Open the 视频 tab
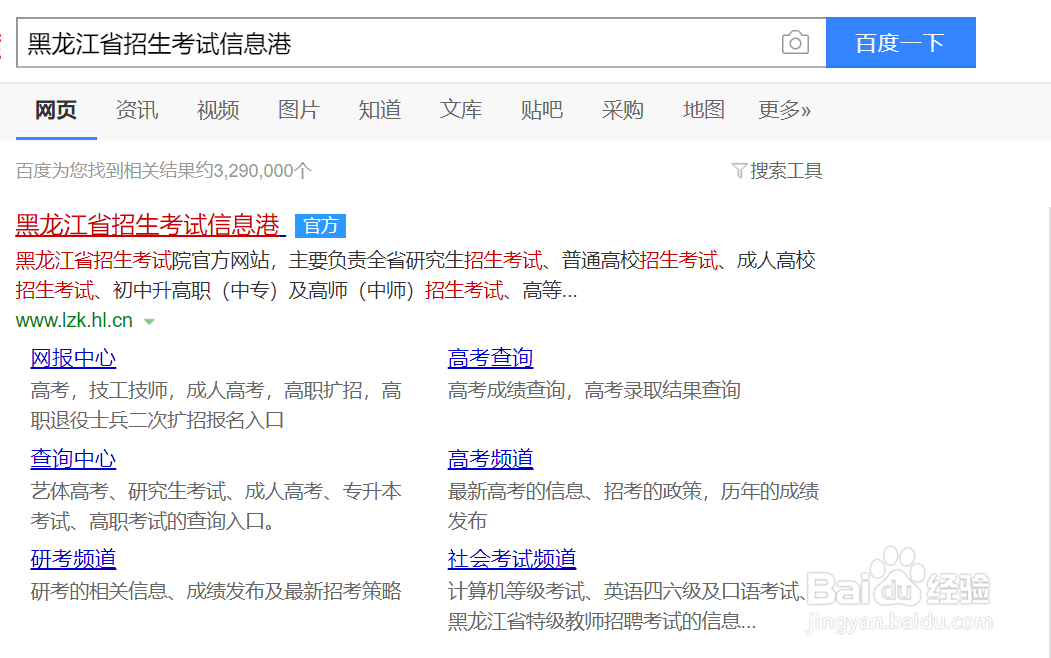This screenshot has width=1051, height=658. [x=218, y=110]
